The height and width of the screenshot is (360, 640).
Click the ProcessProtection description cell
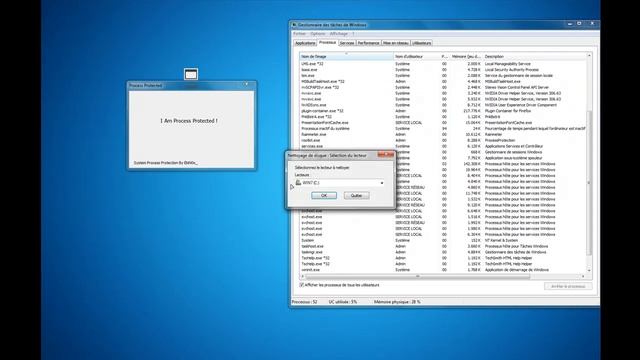[x=500, y=140]
